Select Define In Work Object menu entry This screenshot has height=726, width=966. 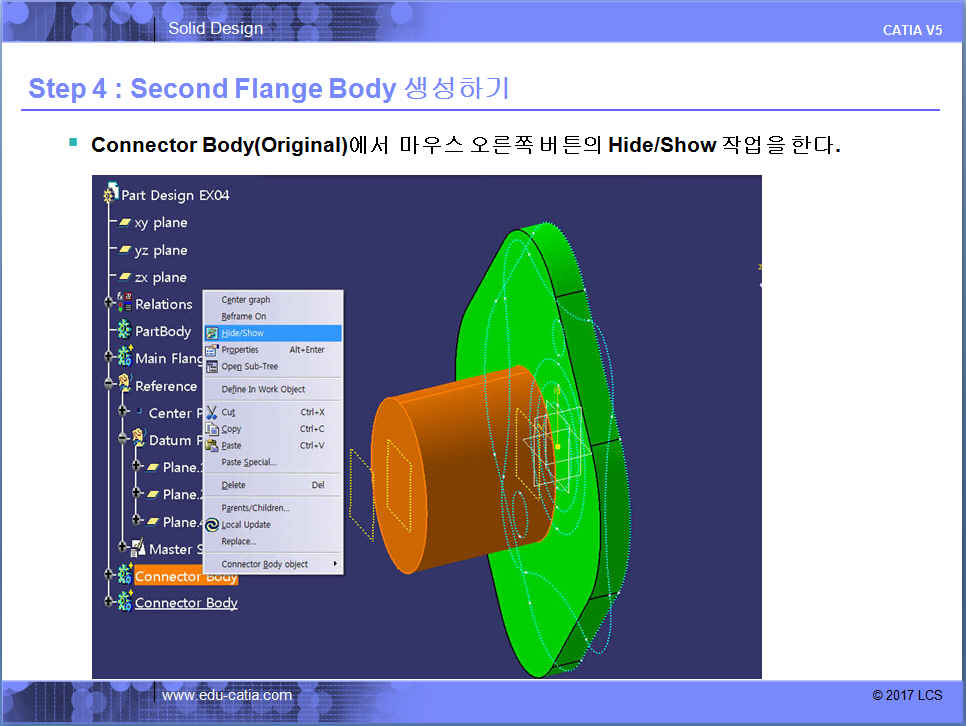click(263, 390)
